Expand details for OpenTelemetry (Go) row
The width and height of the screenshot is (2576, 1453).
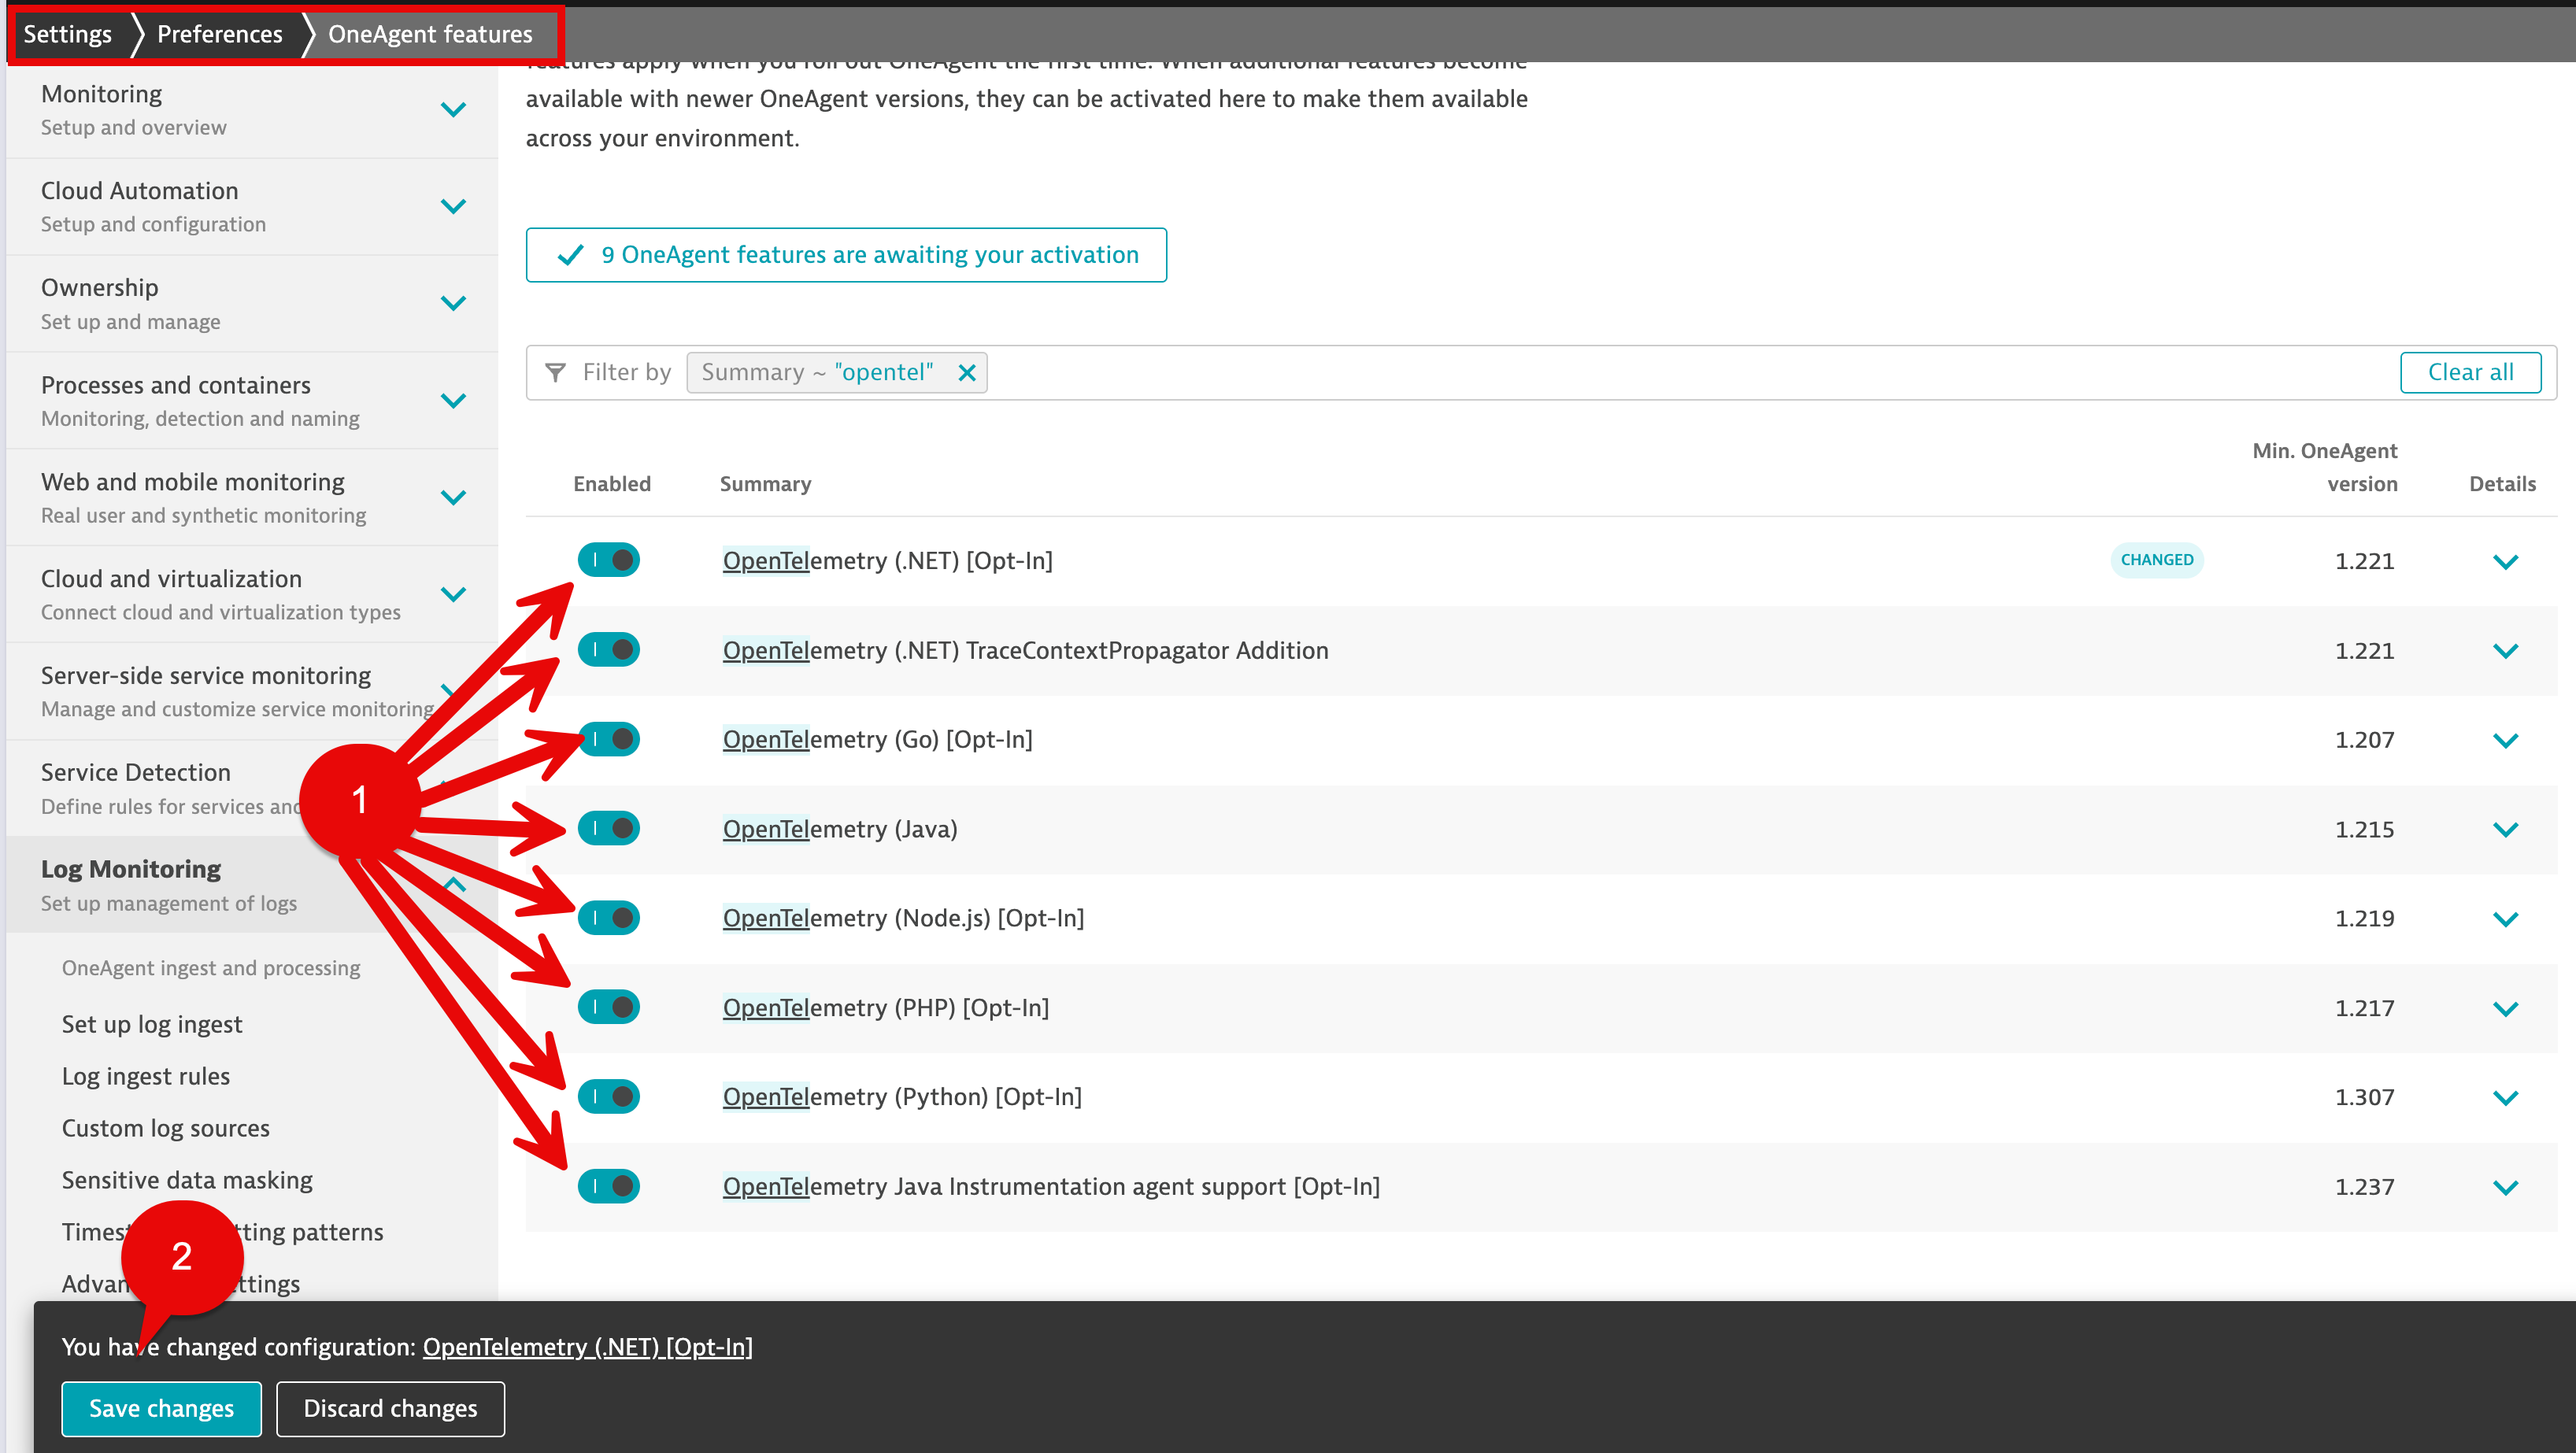tap(2505, 741)
